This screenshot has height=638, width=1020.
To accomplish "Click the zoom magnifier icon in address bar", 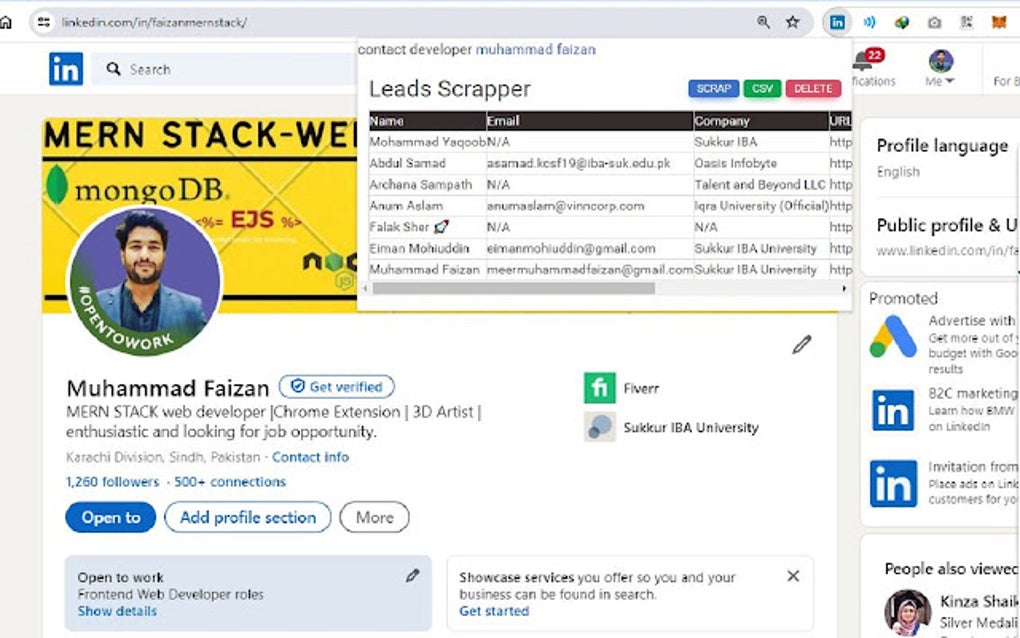I will pos(763,21).
